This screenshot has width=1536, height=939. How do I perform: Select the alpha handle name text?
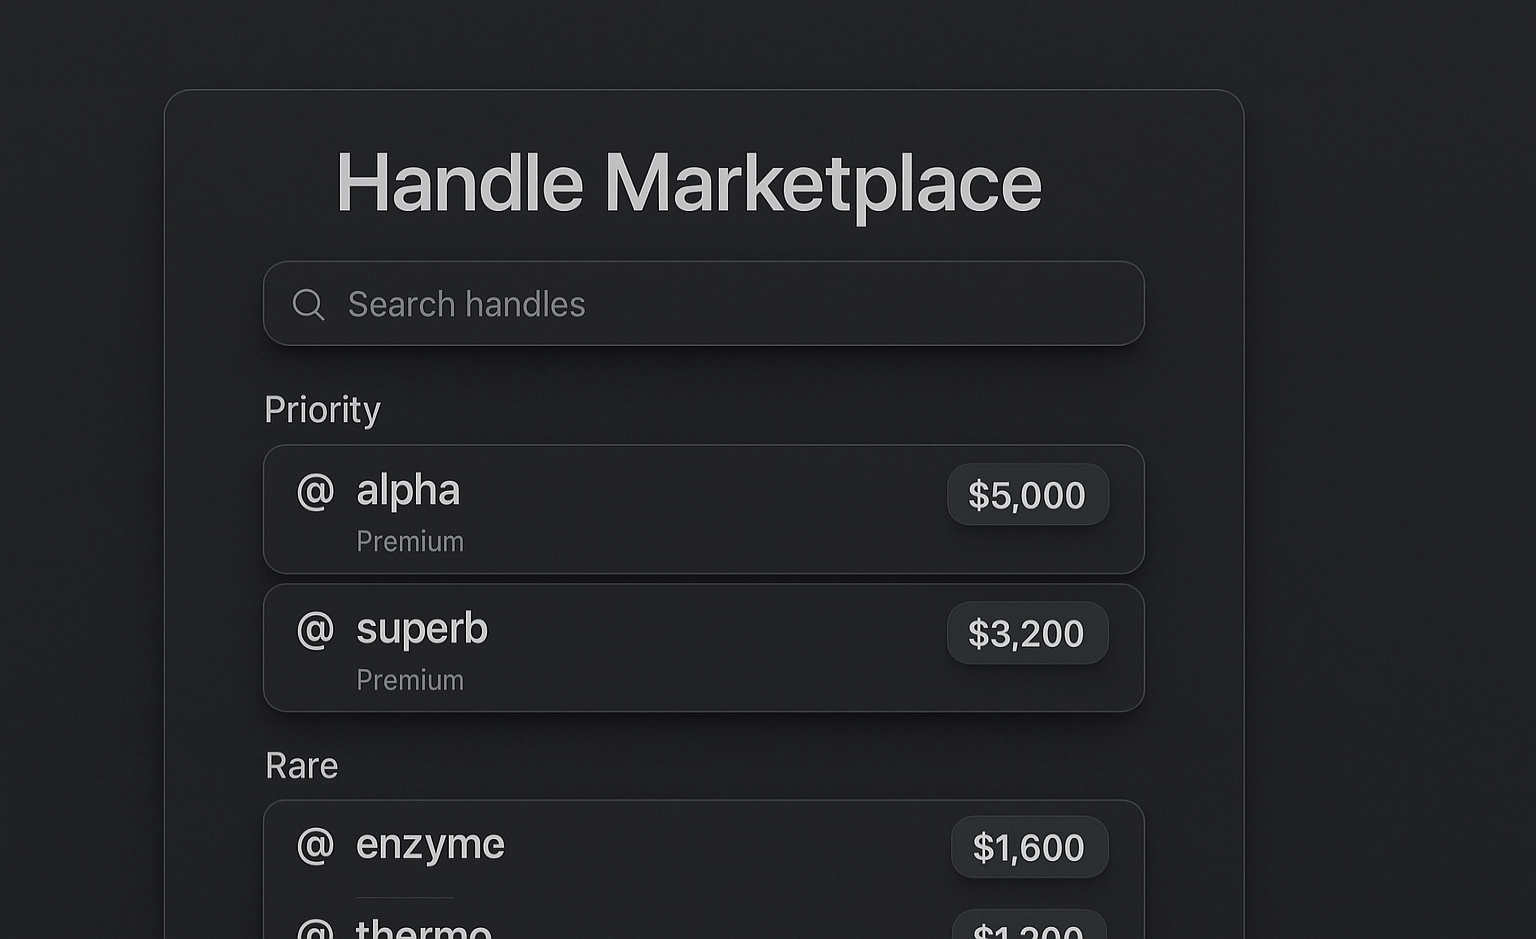pyautogui.click(x=408, y=491)
